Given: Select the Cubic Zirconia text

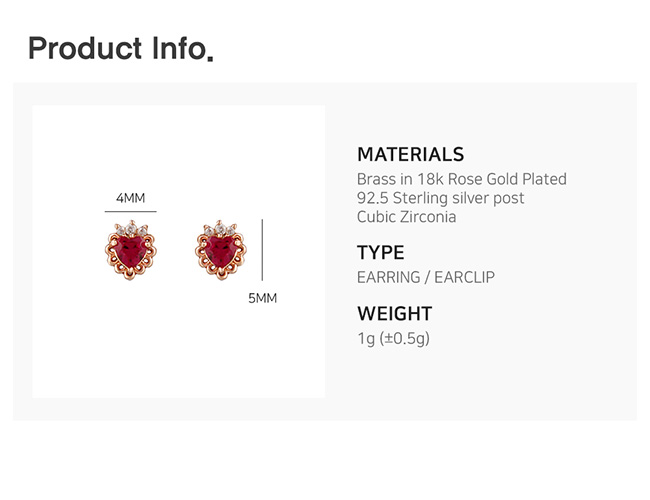Looking at the screenshot, I should coord(406,217).
